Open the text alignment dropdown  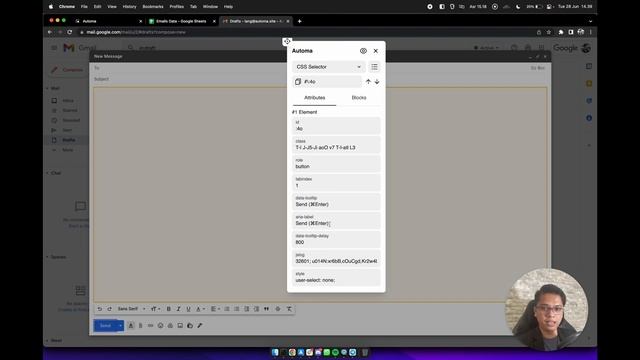(214, 309)
